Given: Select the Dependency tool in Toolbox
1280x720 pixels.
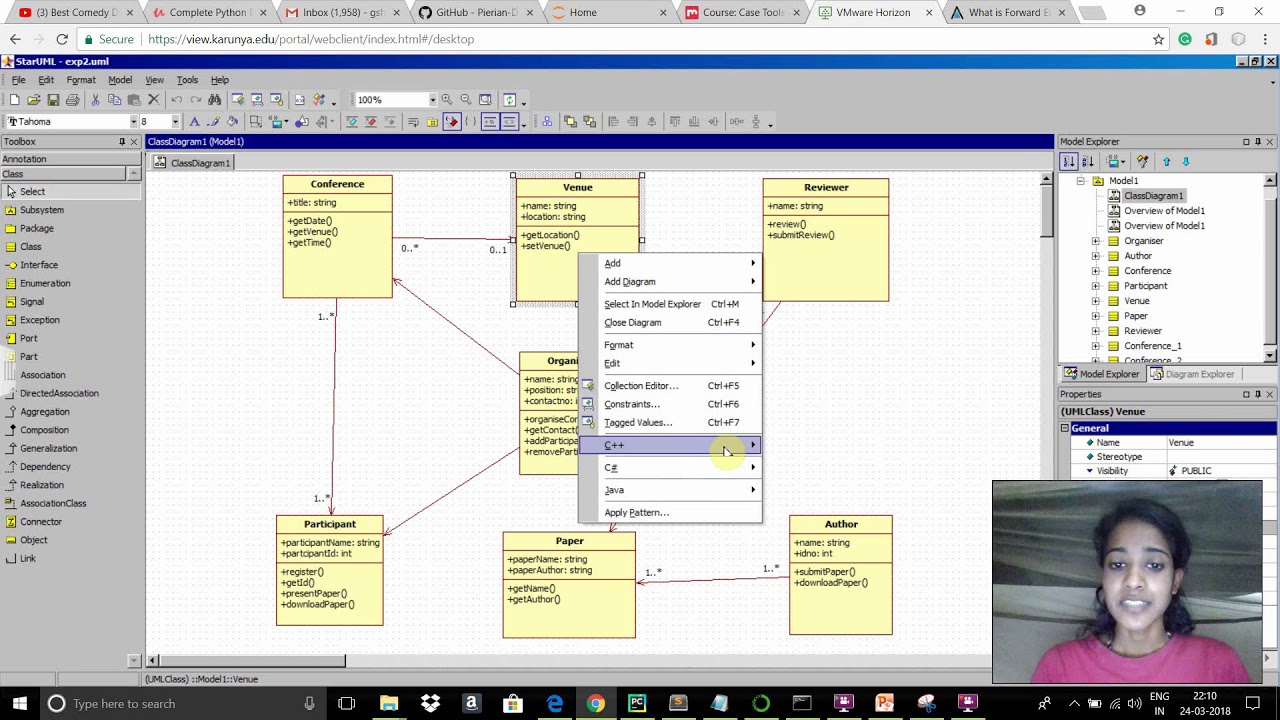Looking at the screenshot, I should pos(45,467).
